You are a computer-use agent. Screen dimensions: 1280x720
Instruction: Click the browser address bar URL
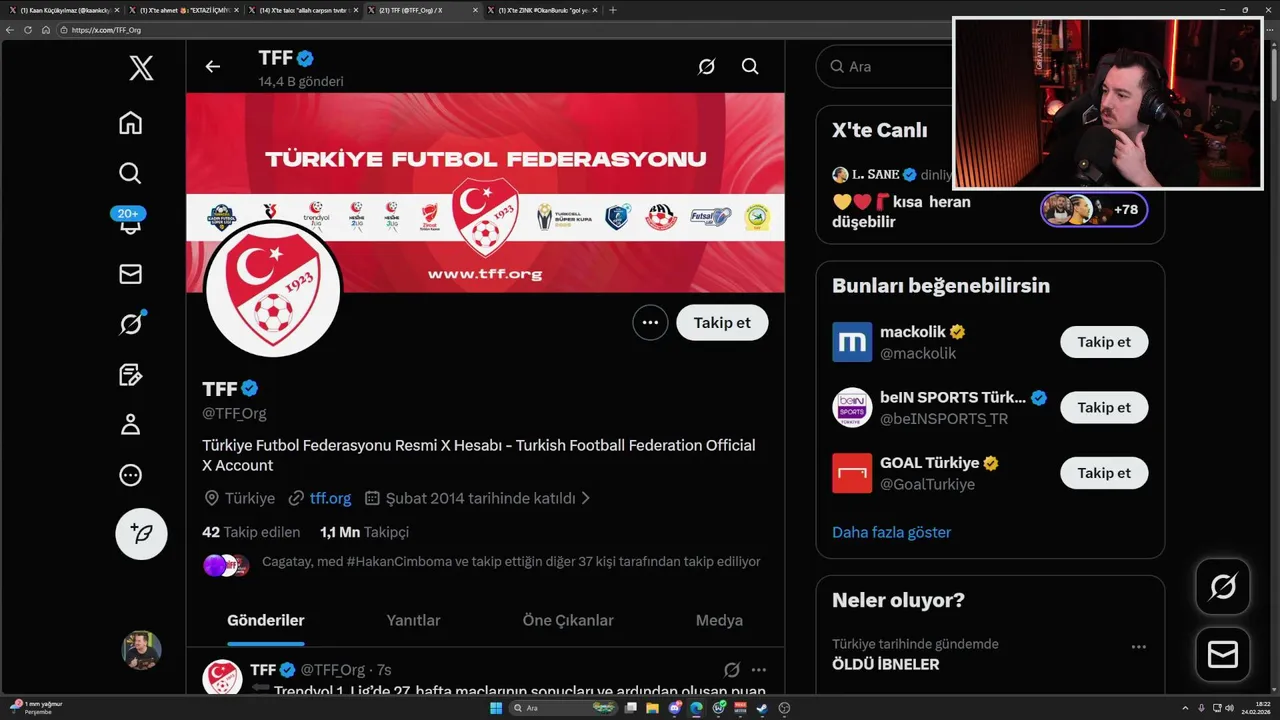pyautogui.click(x=105, y=30)
